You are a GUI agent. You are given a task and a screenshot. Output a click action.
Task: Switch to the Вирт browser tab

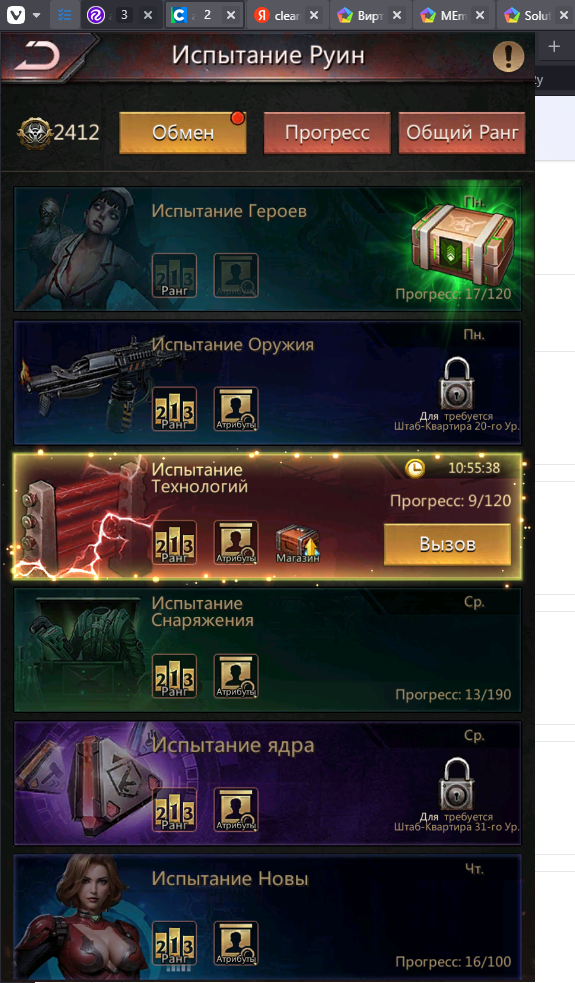click(x=371, y=15)
